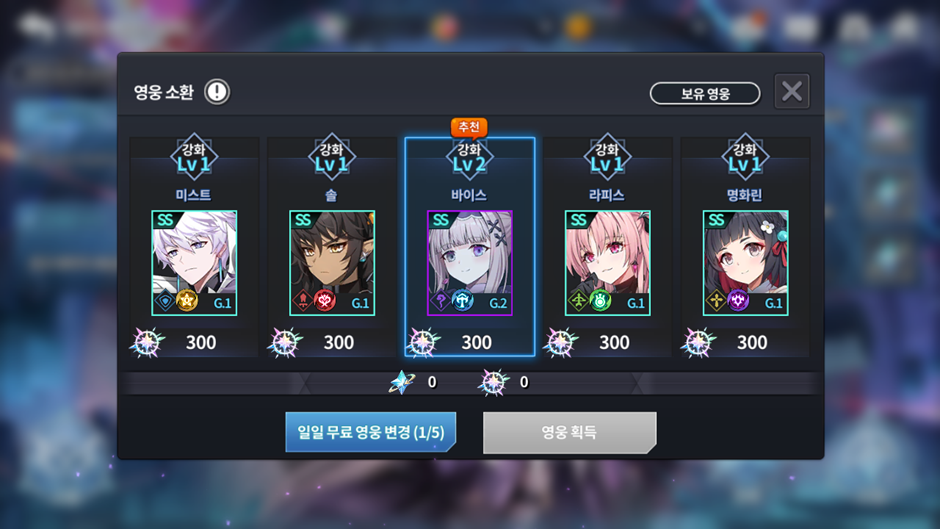
Task: Open the 보유 영웅 owned heroes list
Action: [x=705, y=94]
